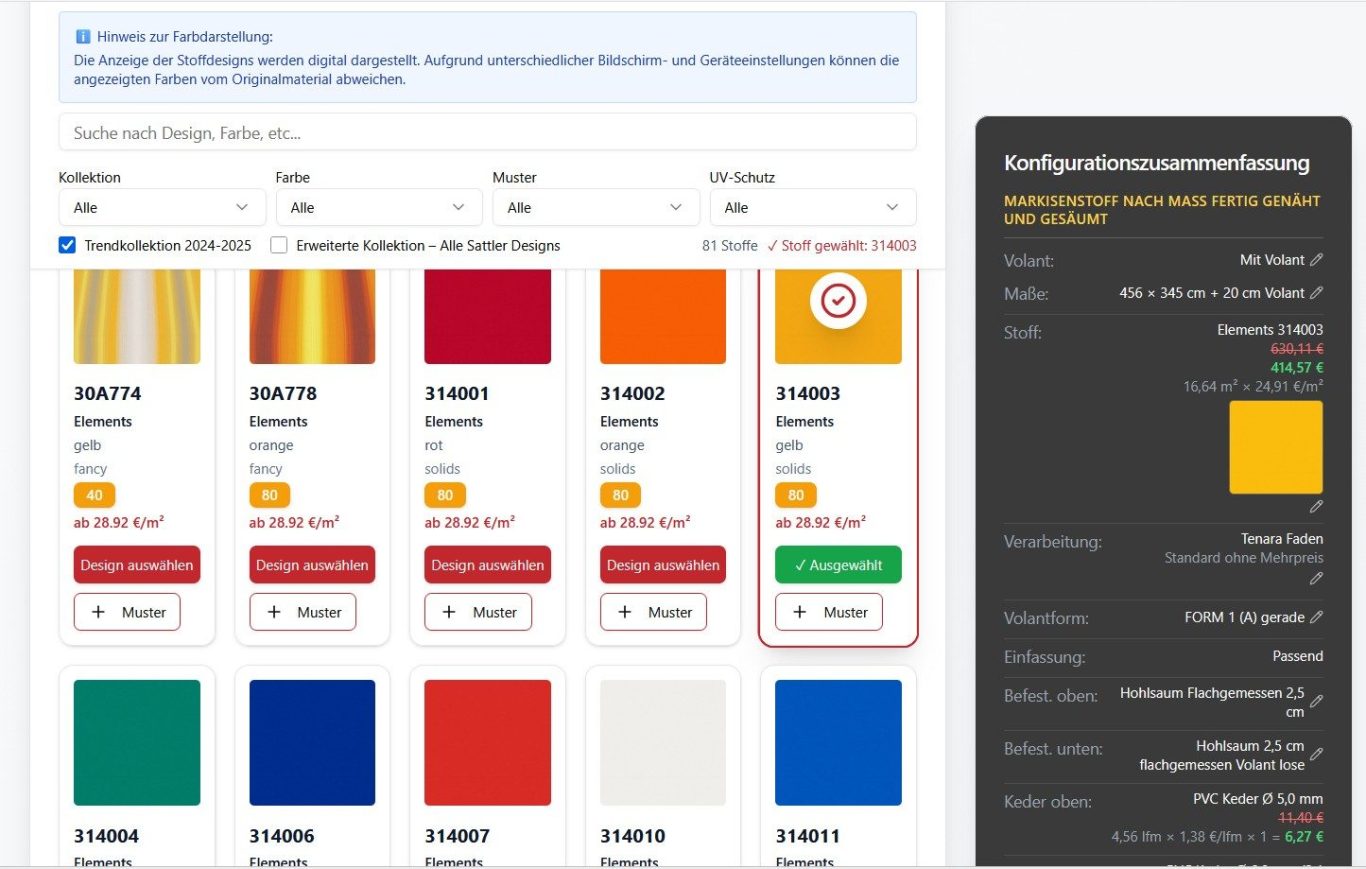1366x869 pixels.
Task: Open the Kollektion dropdown
Action: pyautogui.click(x=162, y=208)
